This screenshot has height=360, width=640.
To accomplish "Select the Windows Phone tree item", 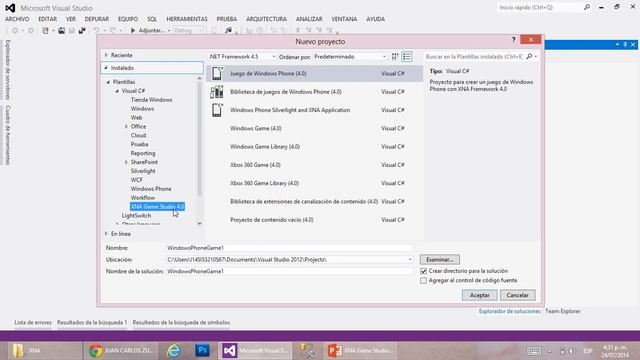I will tap(151, 189).
